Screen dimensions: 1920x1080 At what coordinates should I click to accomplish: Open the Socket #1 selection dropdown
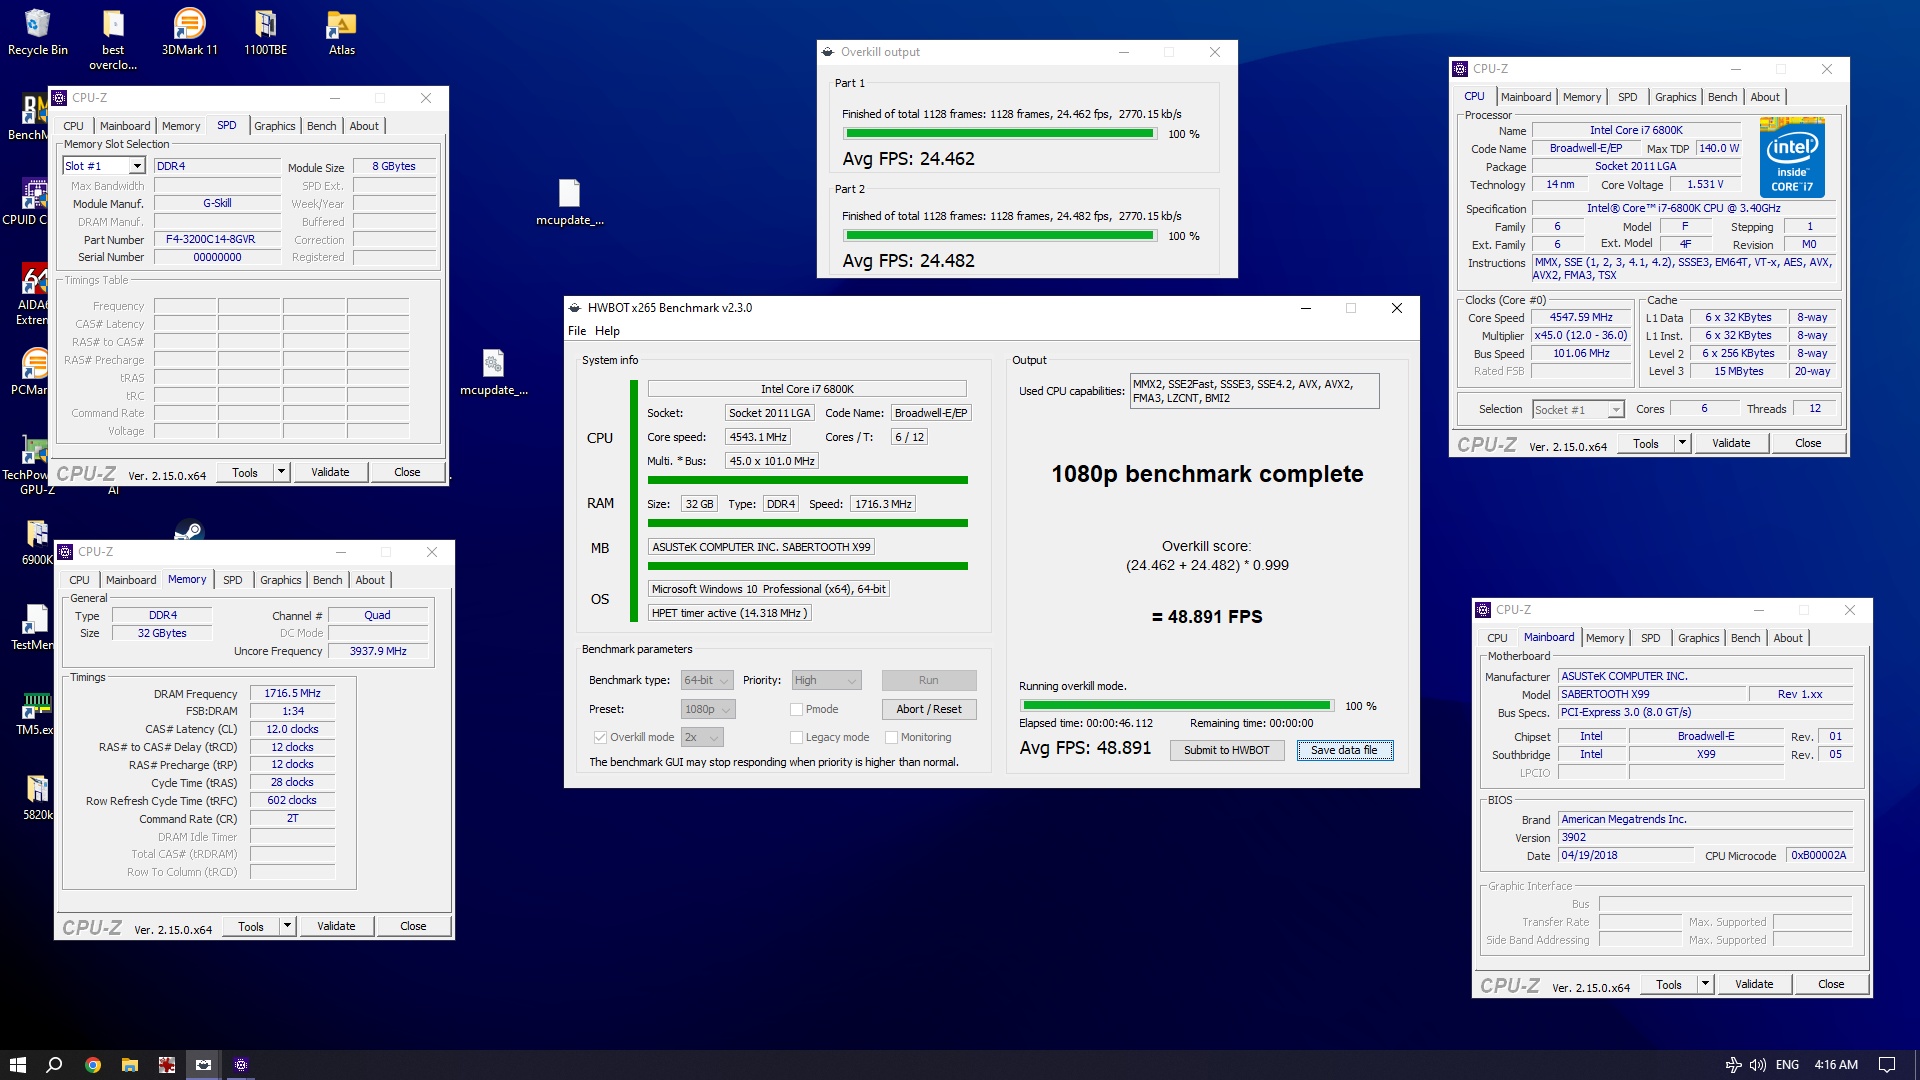pos(1578,409)
